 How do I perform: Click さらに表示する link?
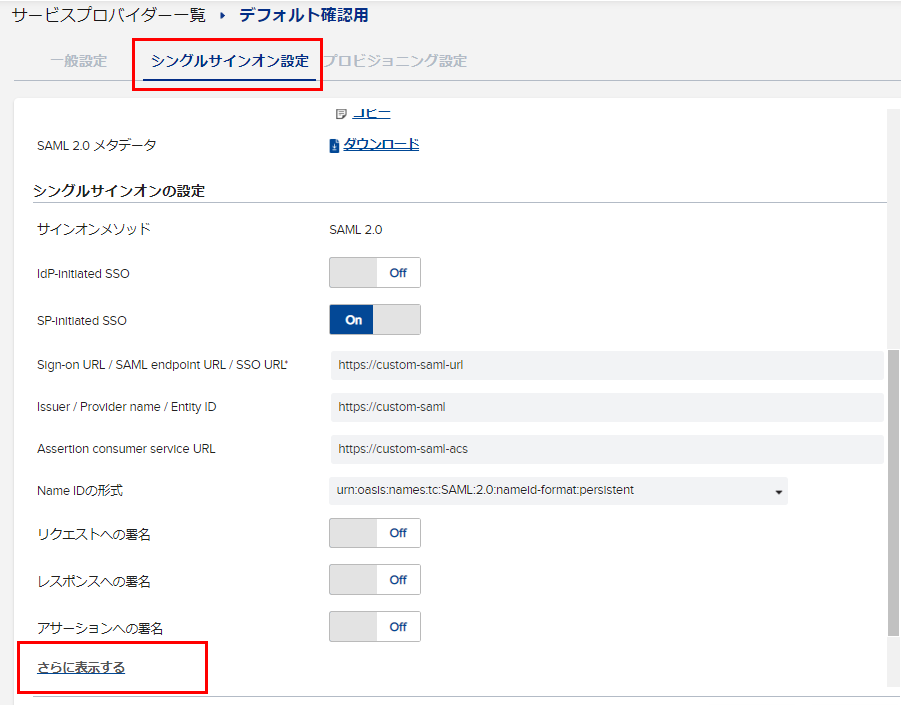(x=81, y=667)
